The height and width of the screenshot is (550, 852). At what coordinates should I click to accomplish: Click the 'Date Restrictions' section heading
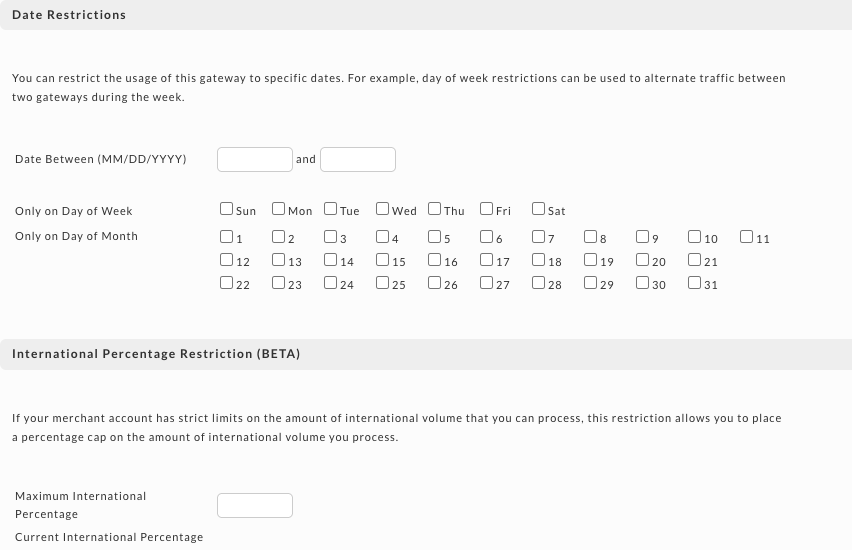tap(69, 15)
